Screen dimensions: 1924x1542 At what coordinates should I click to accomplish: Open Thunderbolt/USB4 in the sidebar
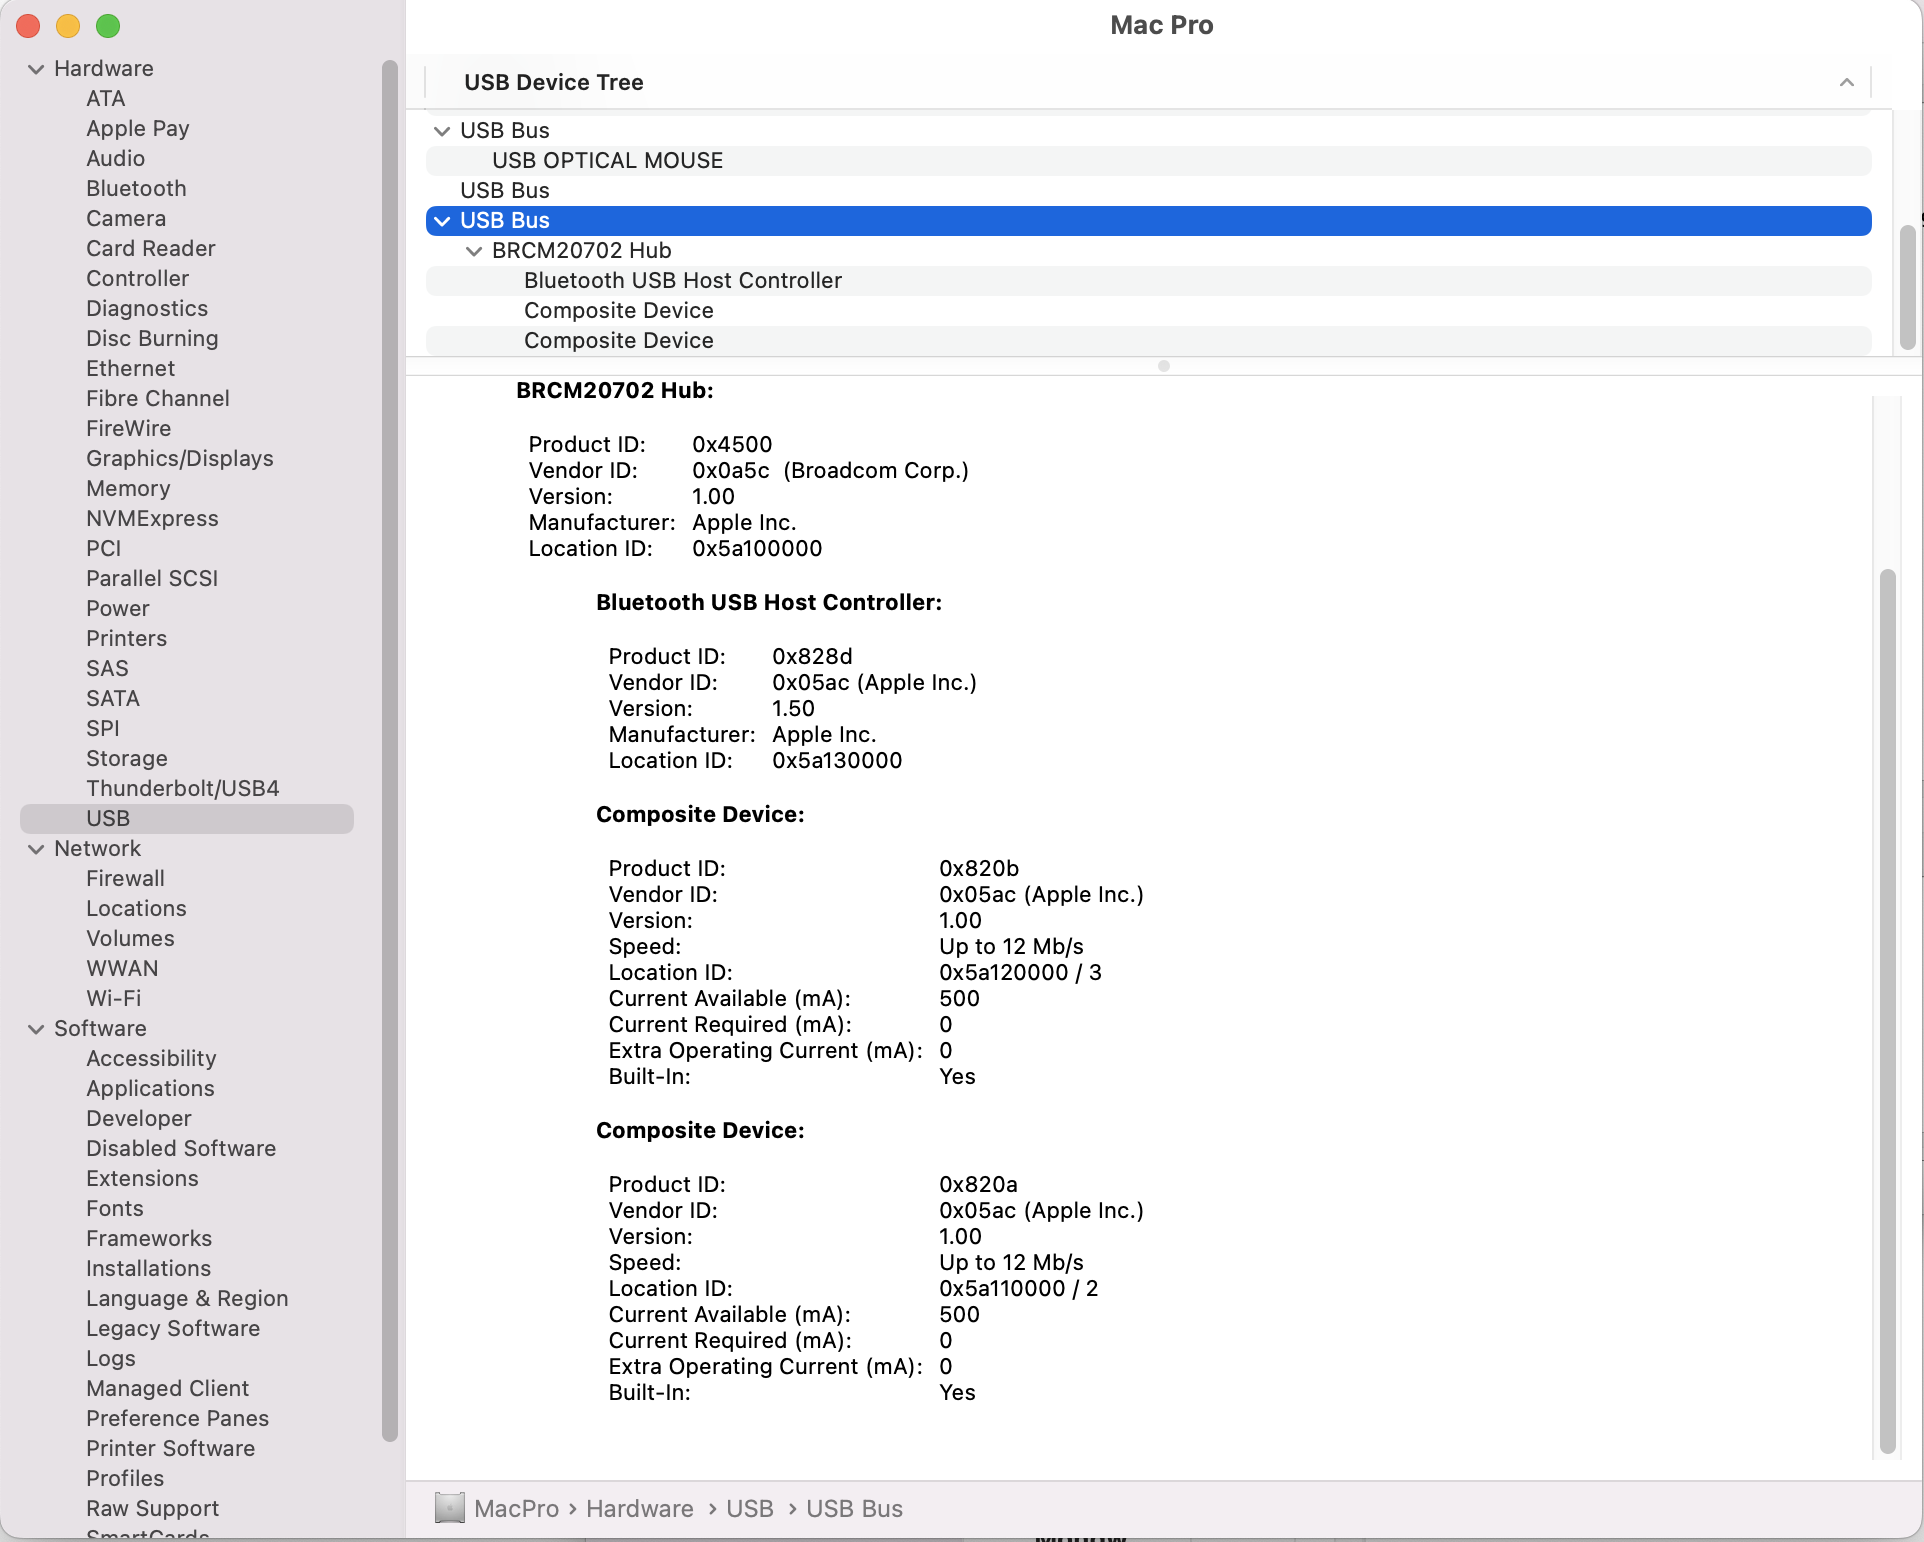pos(182,788)
